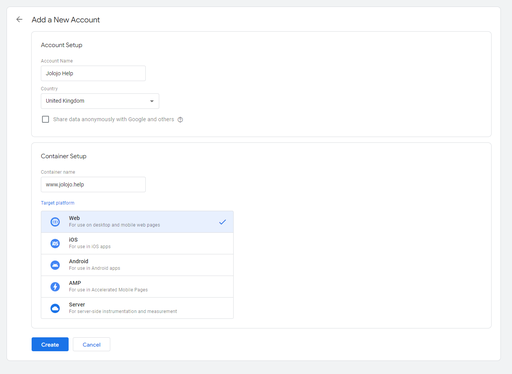Click the checkmark on the Web row

tap(222, 222)
